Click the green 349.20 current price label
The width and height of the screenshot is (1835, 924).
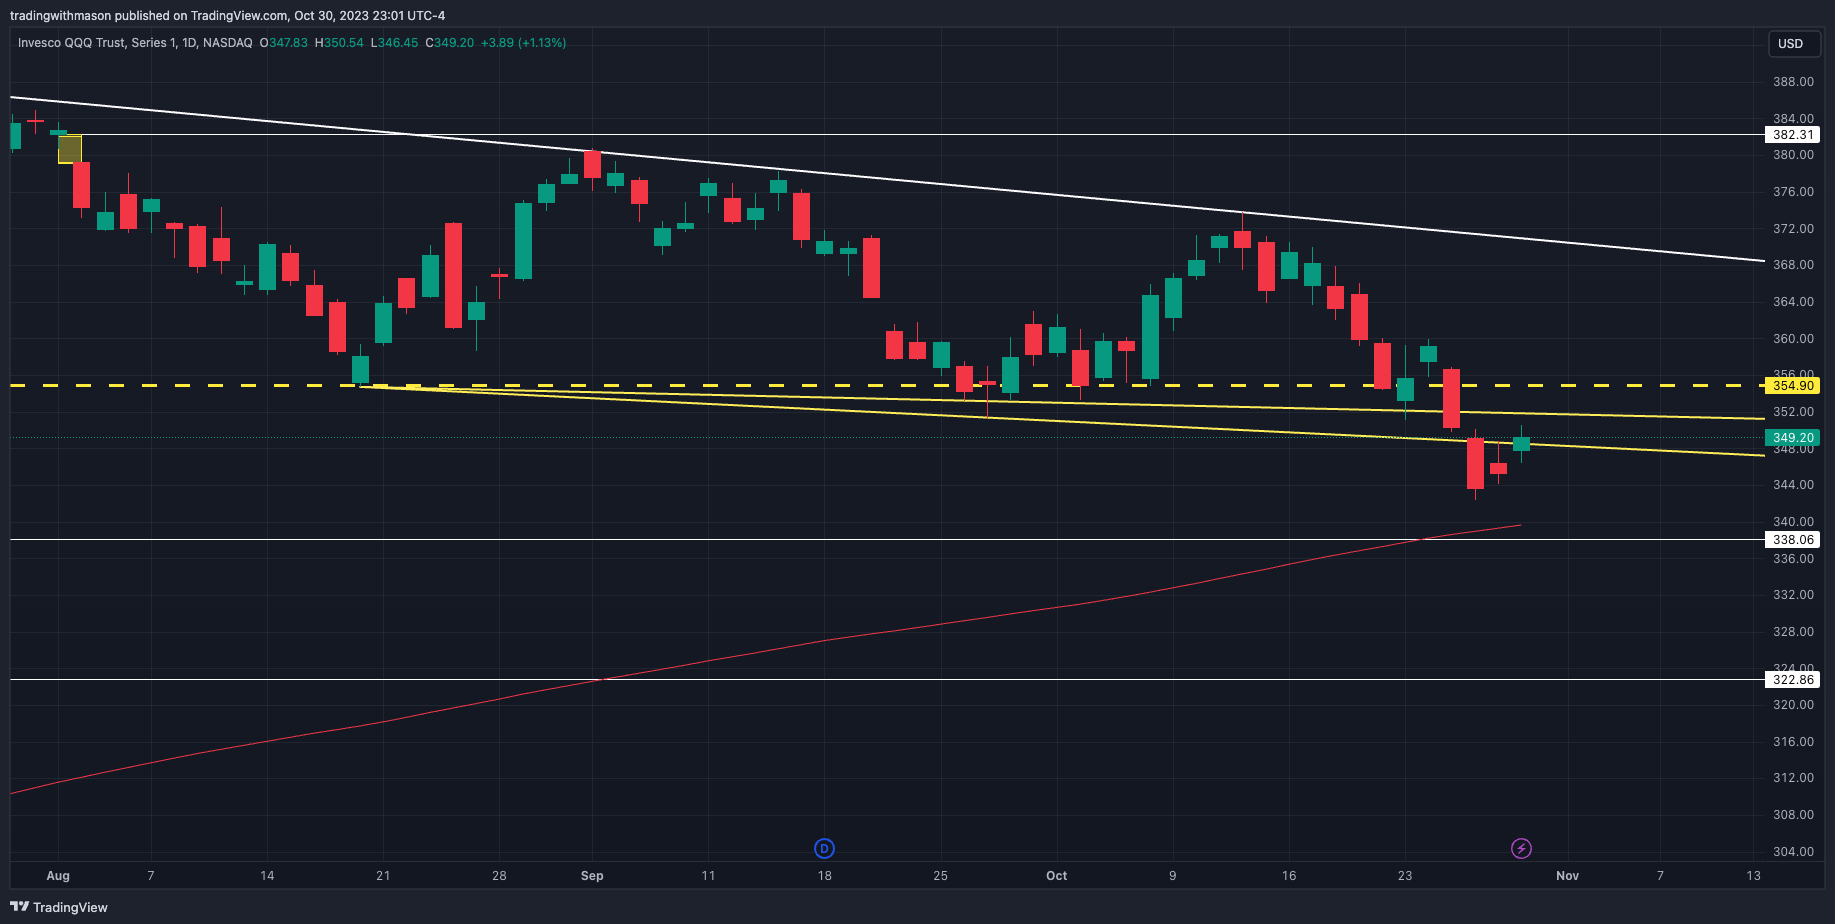coord(1793,438)
